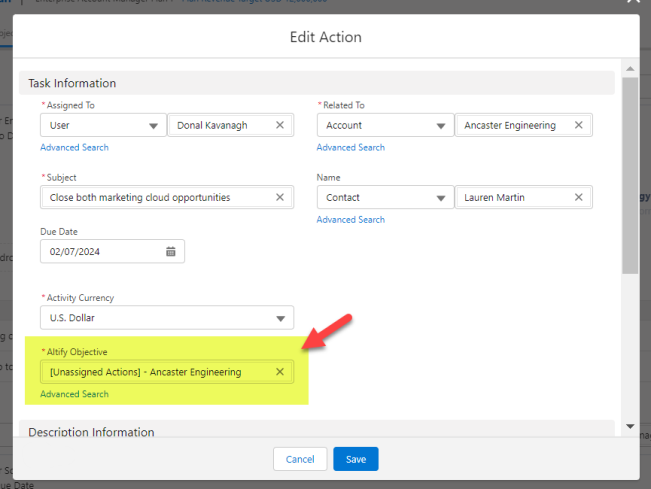
Task: Open the Name Contact type dropdown
Action: [385, 197]
